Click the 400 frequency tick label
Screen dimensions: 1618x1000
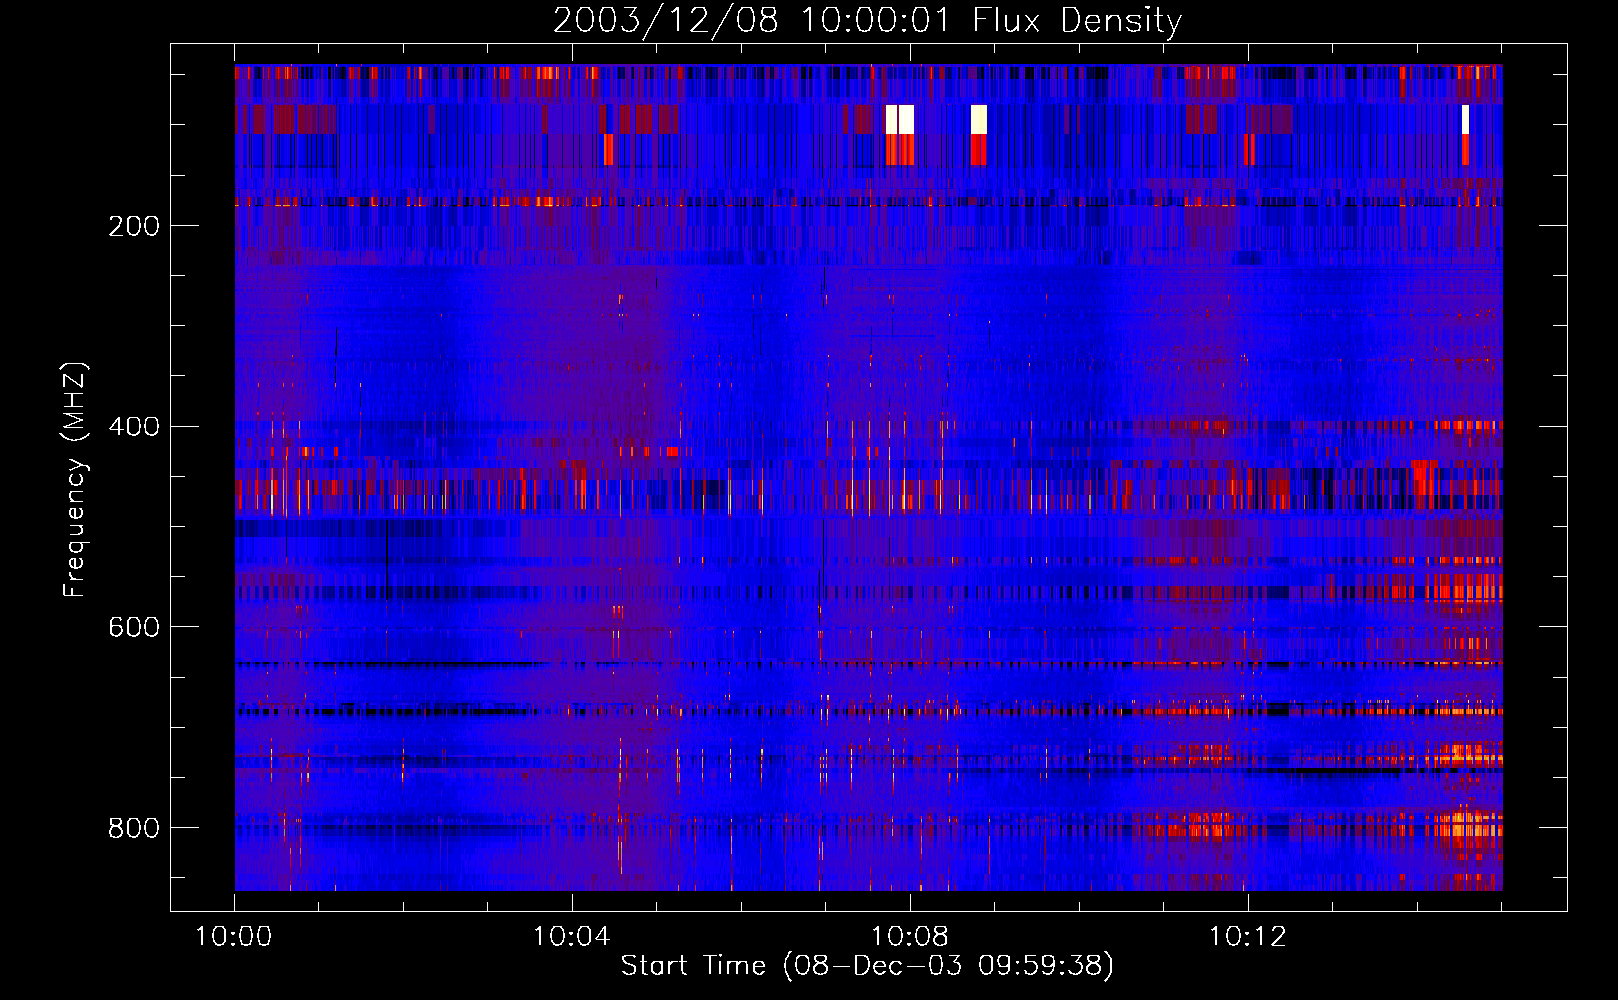coord(134,427)
